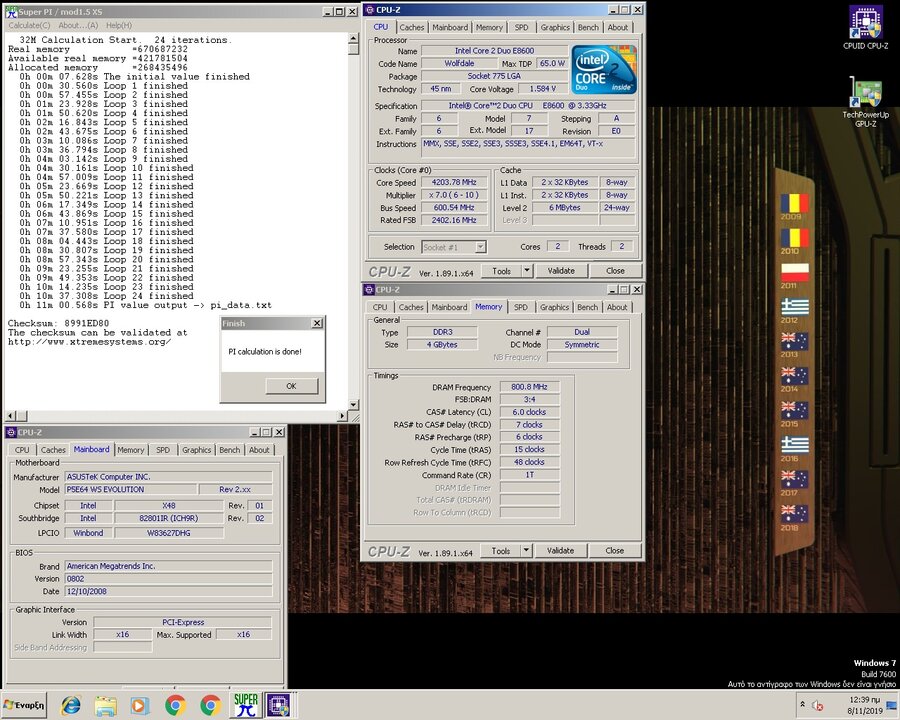Click the DRAM Frequency 800.8 MHz value
Image resolution: width=900 pixels, height=720 pixels.
pyautogui.click(x=529, y=387)
